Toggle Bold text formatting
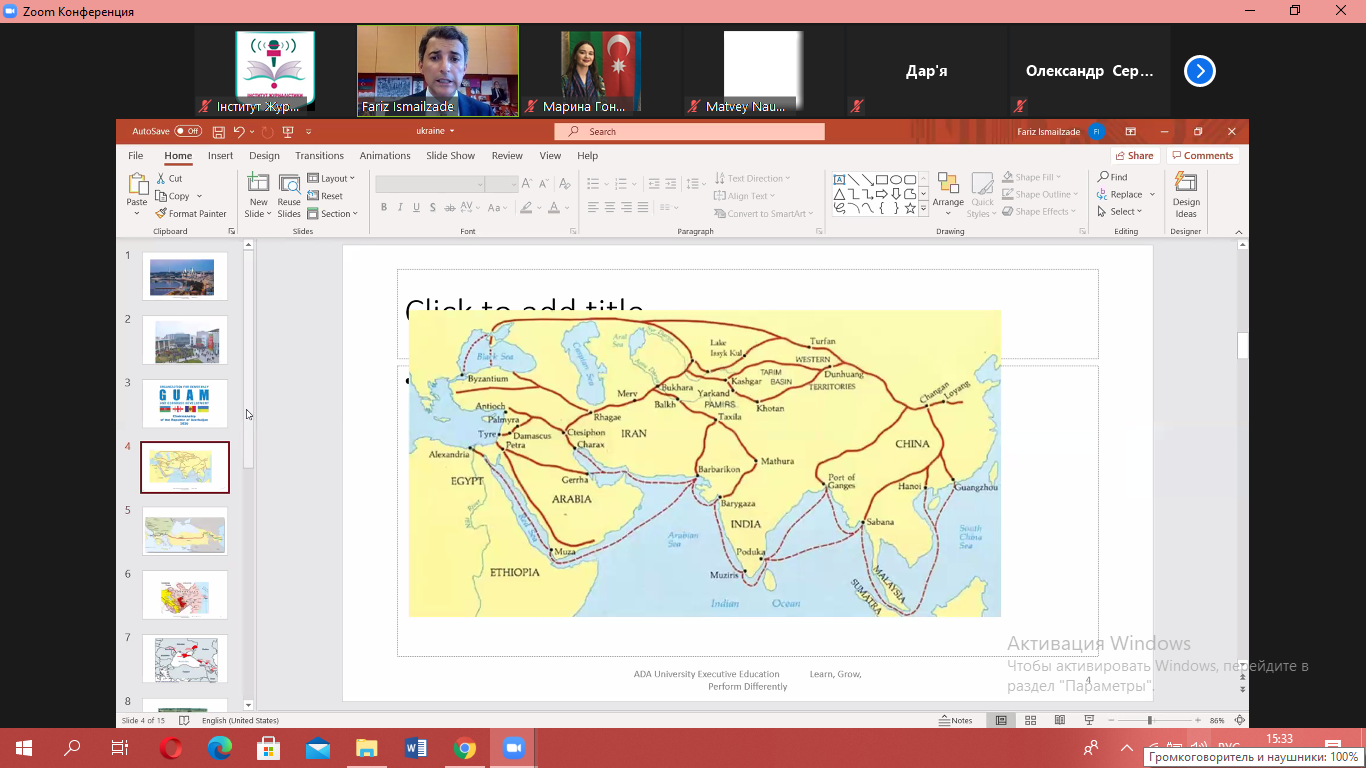Image resolution: width=1366 pixels, height=768 pixels. (383, 208)
